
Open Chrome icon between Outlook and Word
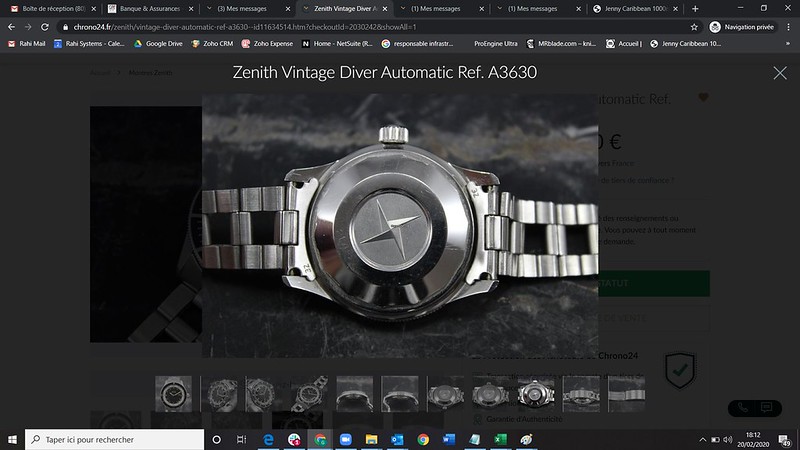pyautogui.click(x=423, y=439)
